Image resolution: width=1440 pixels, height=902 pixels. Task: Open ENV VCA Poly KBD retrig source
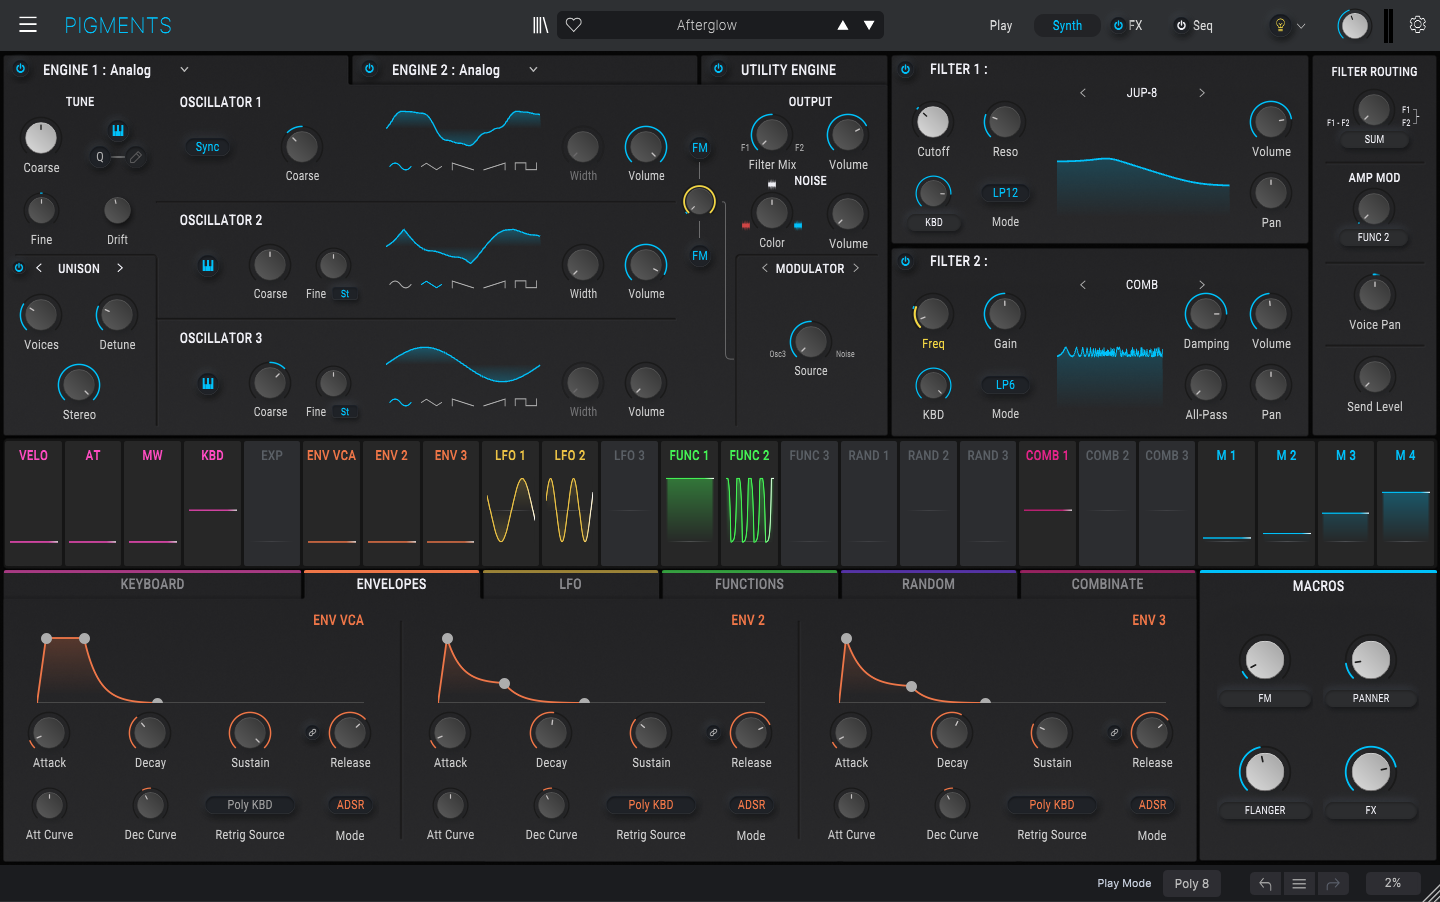click(250, 805)
